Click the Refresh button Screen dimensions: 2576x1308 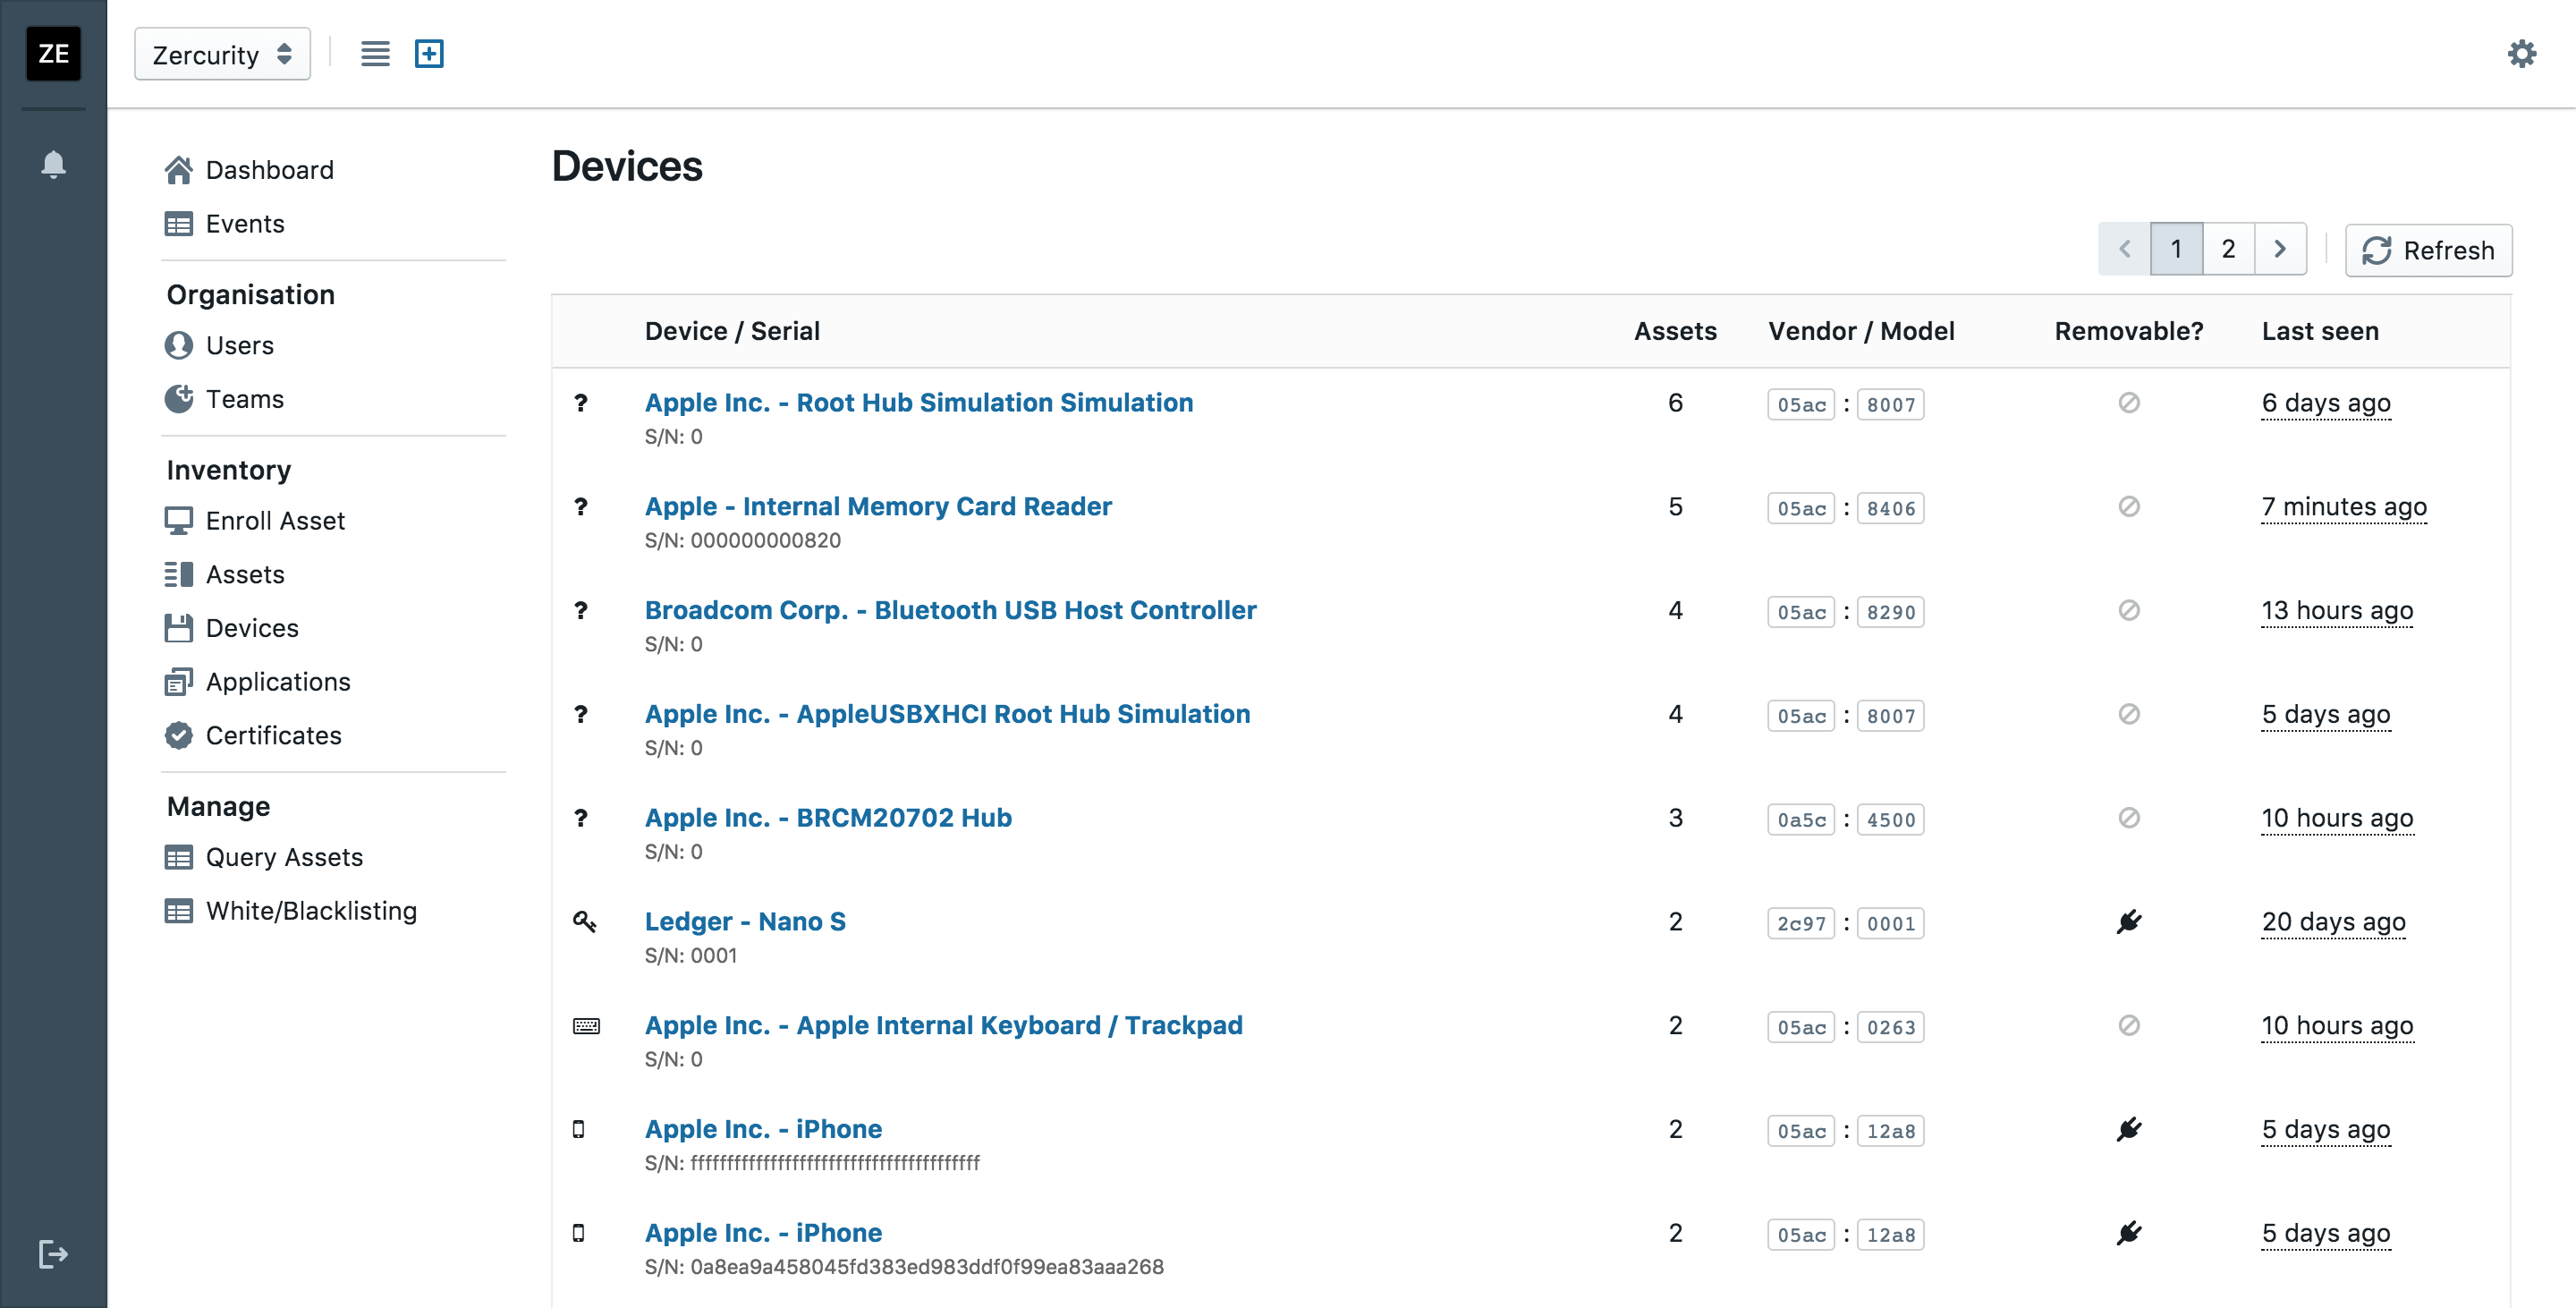pos(2428,250)
